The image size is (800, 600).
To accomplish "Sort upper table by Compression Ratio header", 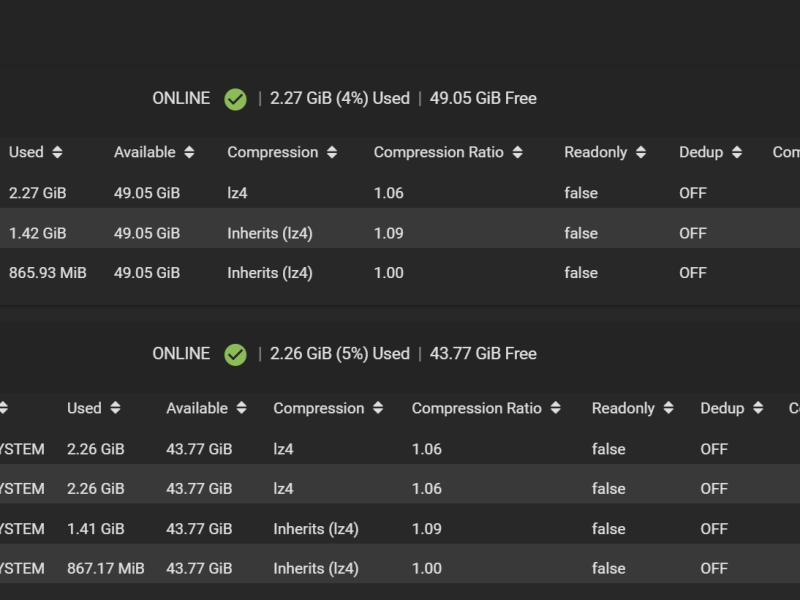I will [439, 153].
